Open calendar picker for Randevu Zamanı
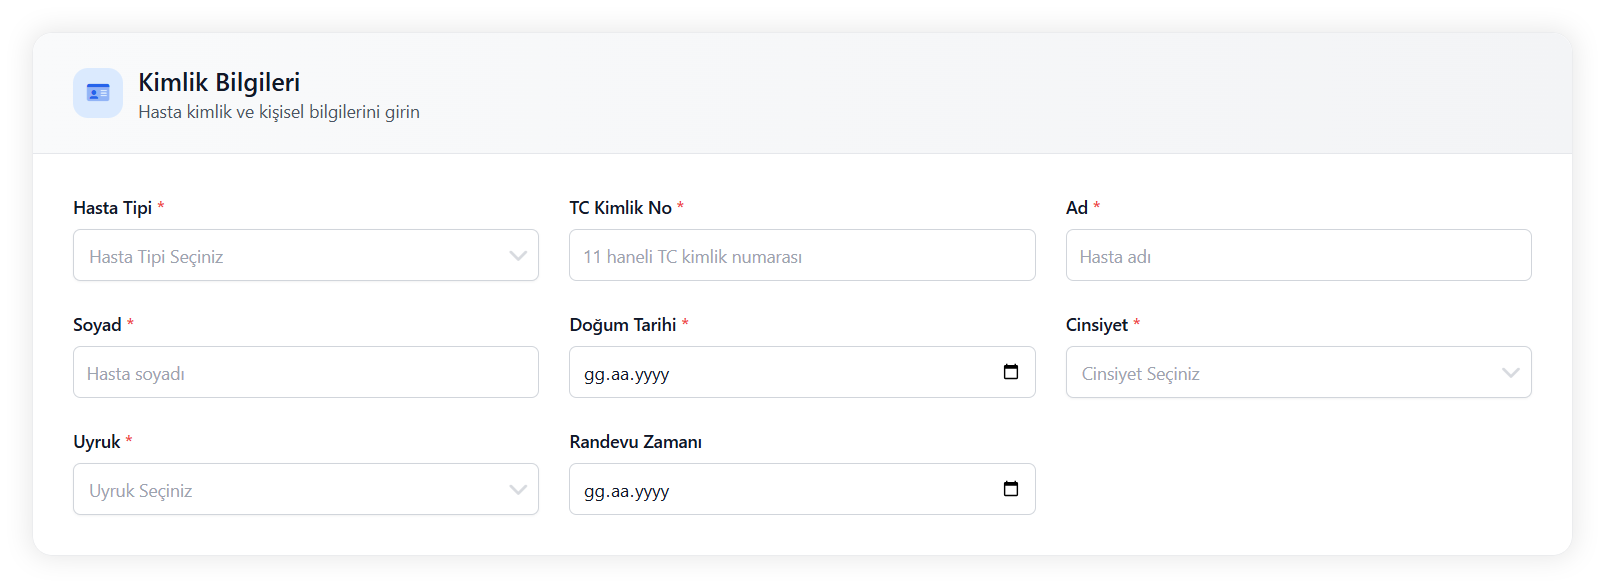 tap(1011, 489)
